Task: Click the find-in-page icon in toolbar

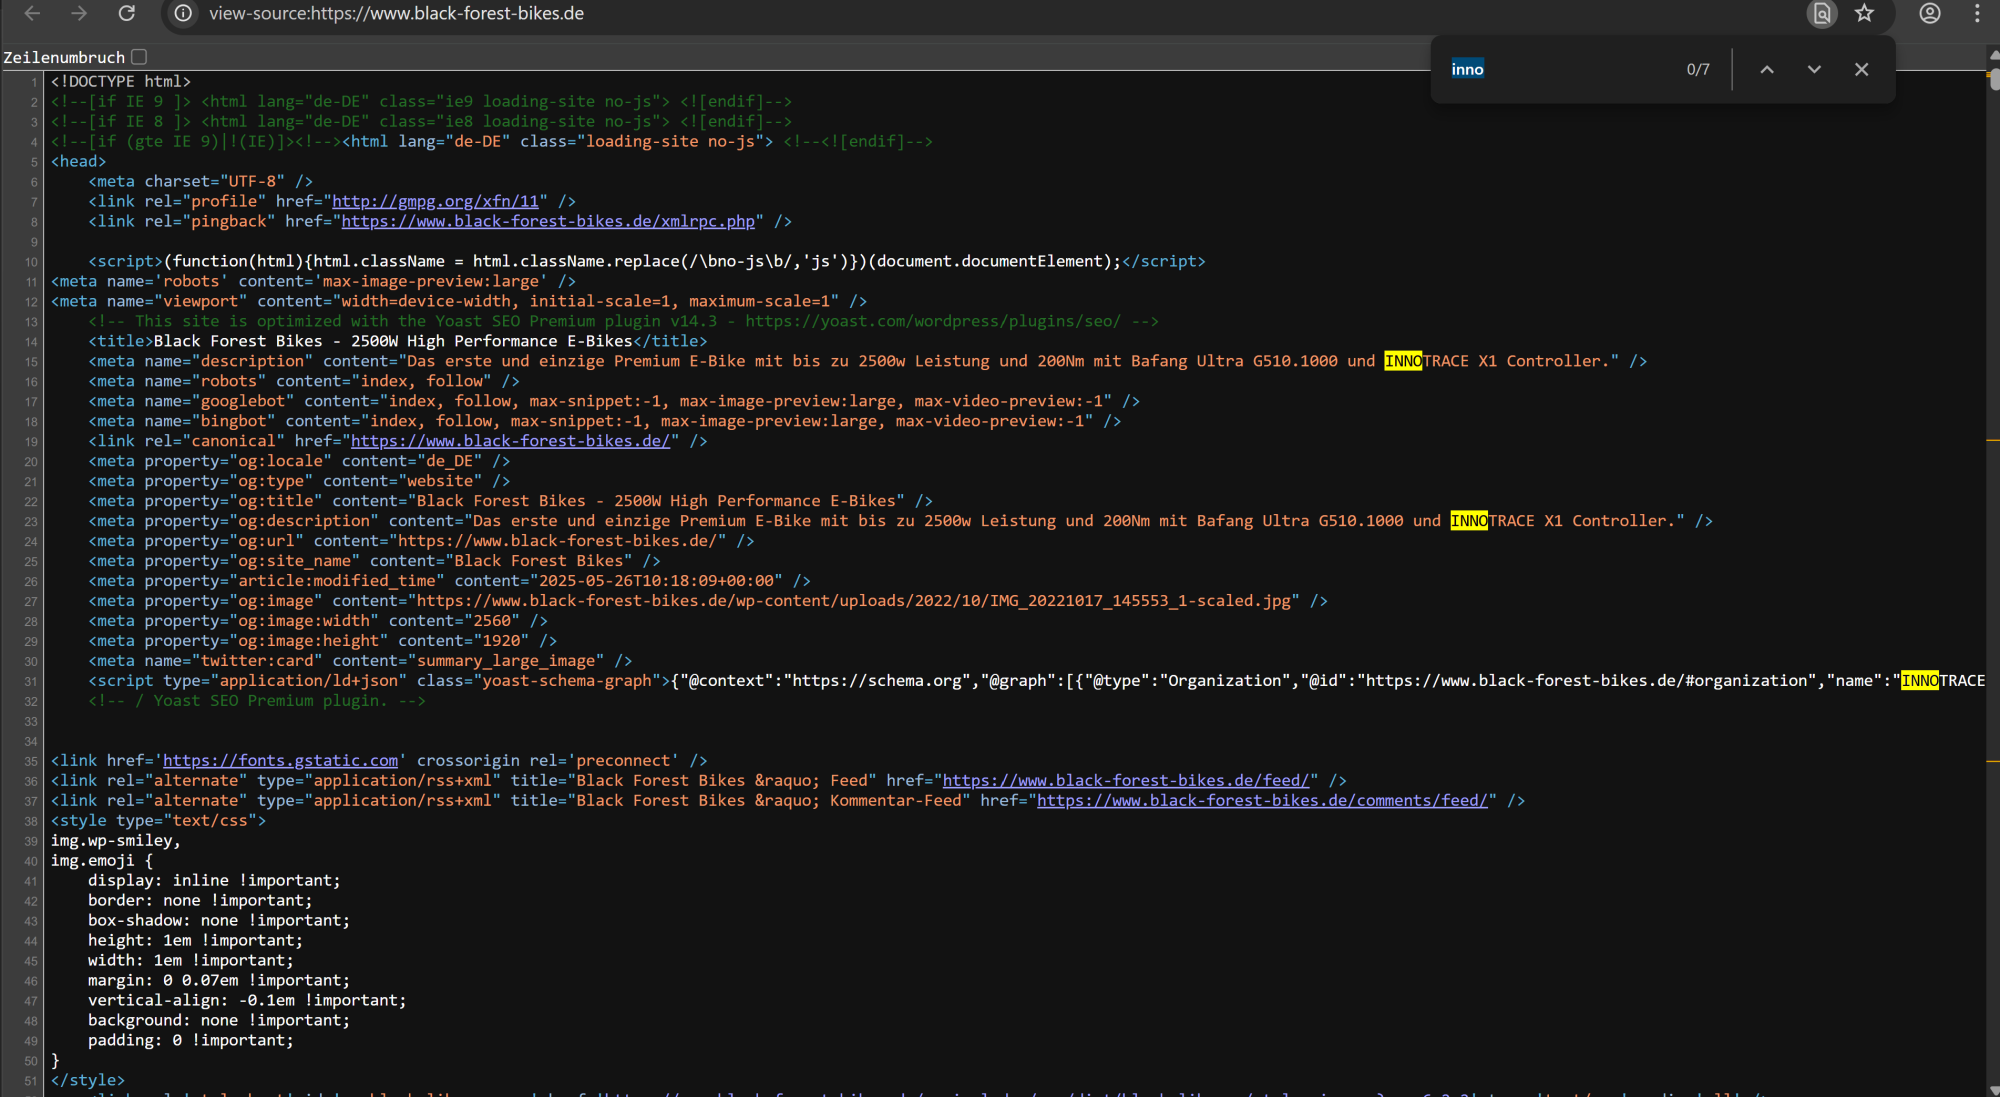Action: (1822, 13)
